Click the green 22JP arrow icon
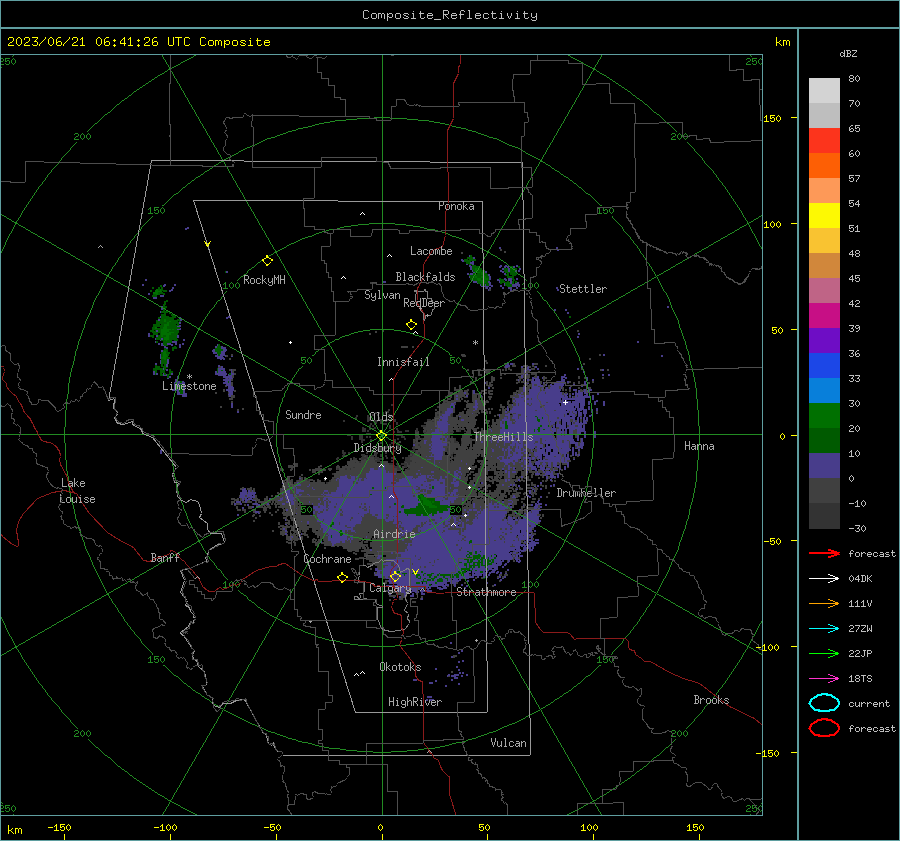Image resolution: width=900 pixels, height=841 pixels. click(824, 653)
